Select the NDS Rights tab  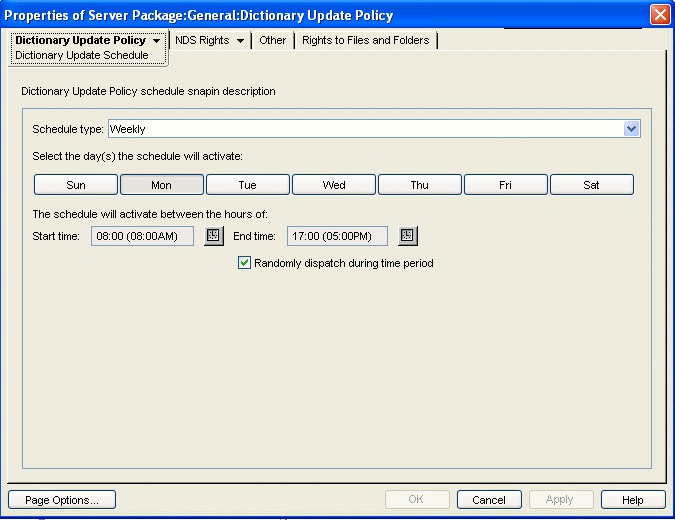202,40
